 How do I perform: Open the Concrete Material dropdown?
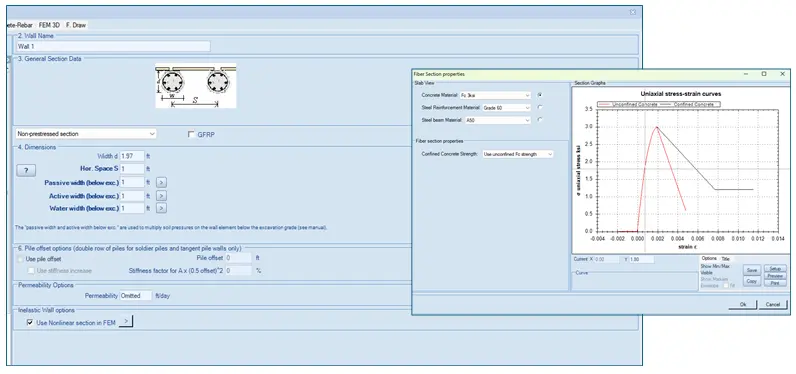pyautogui.click(x=495, y=95)
